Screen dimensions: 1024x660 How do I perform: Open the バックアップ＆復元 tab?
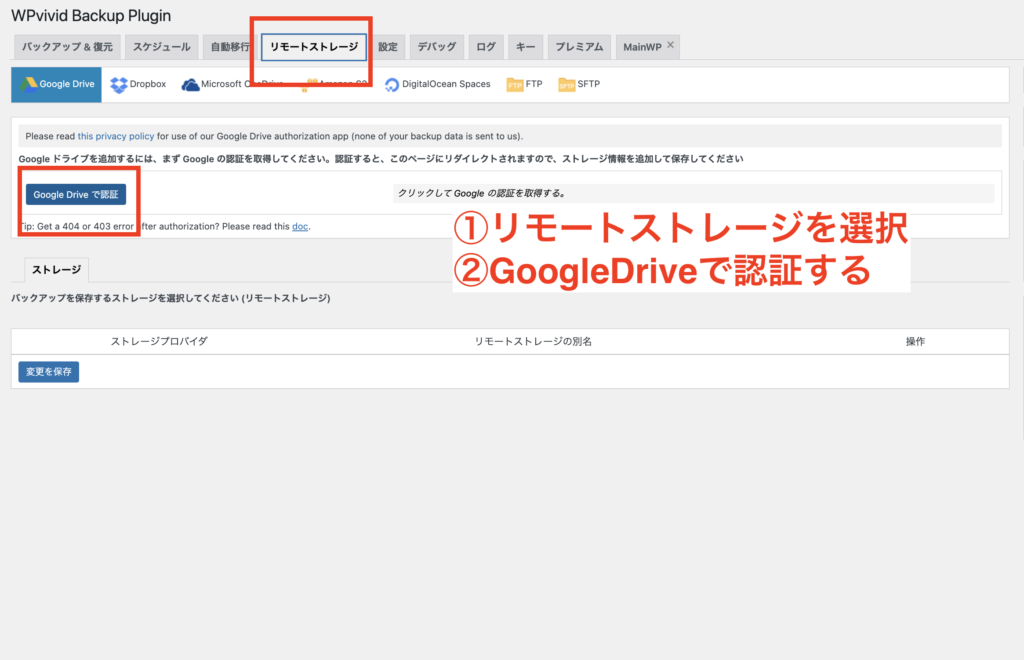point(67,47)
